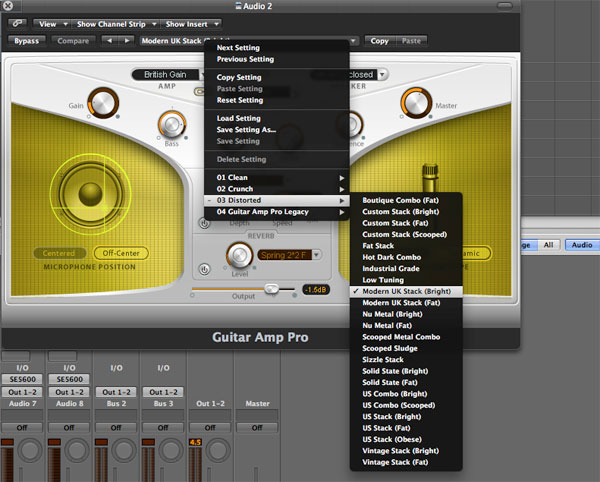This screenshot has height=482, width=600.
Task: Click the Output slider handle
Action: coord(272,289)
